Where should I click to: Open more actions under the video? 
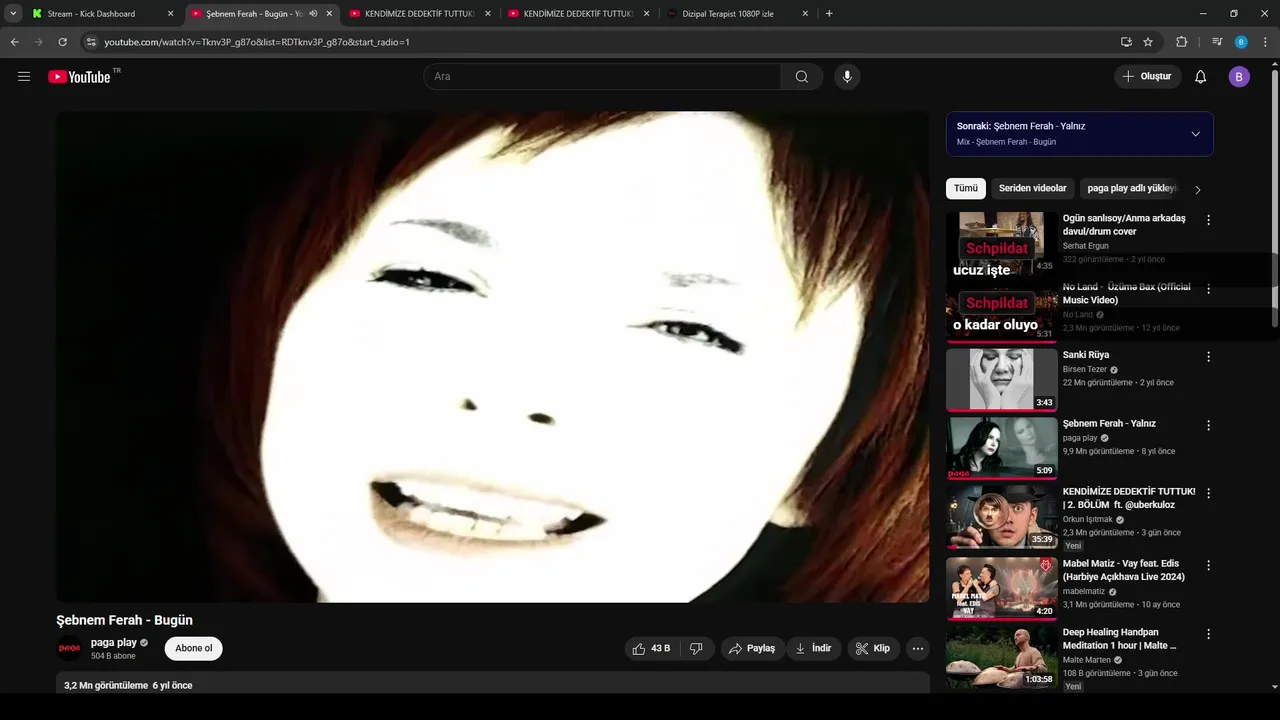click(x=917, y=648)
